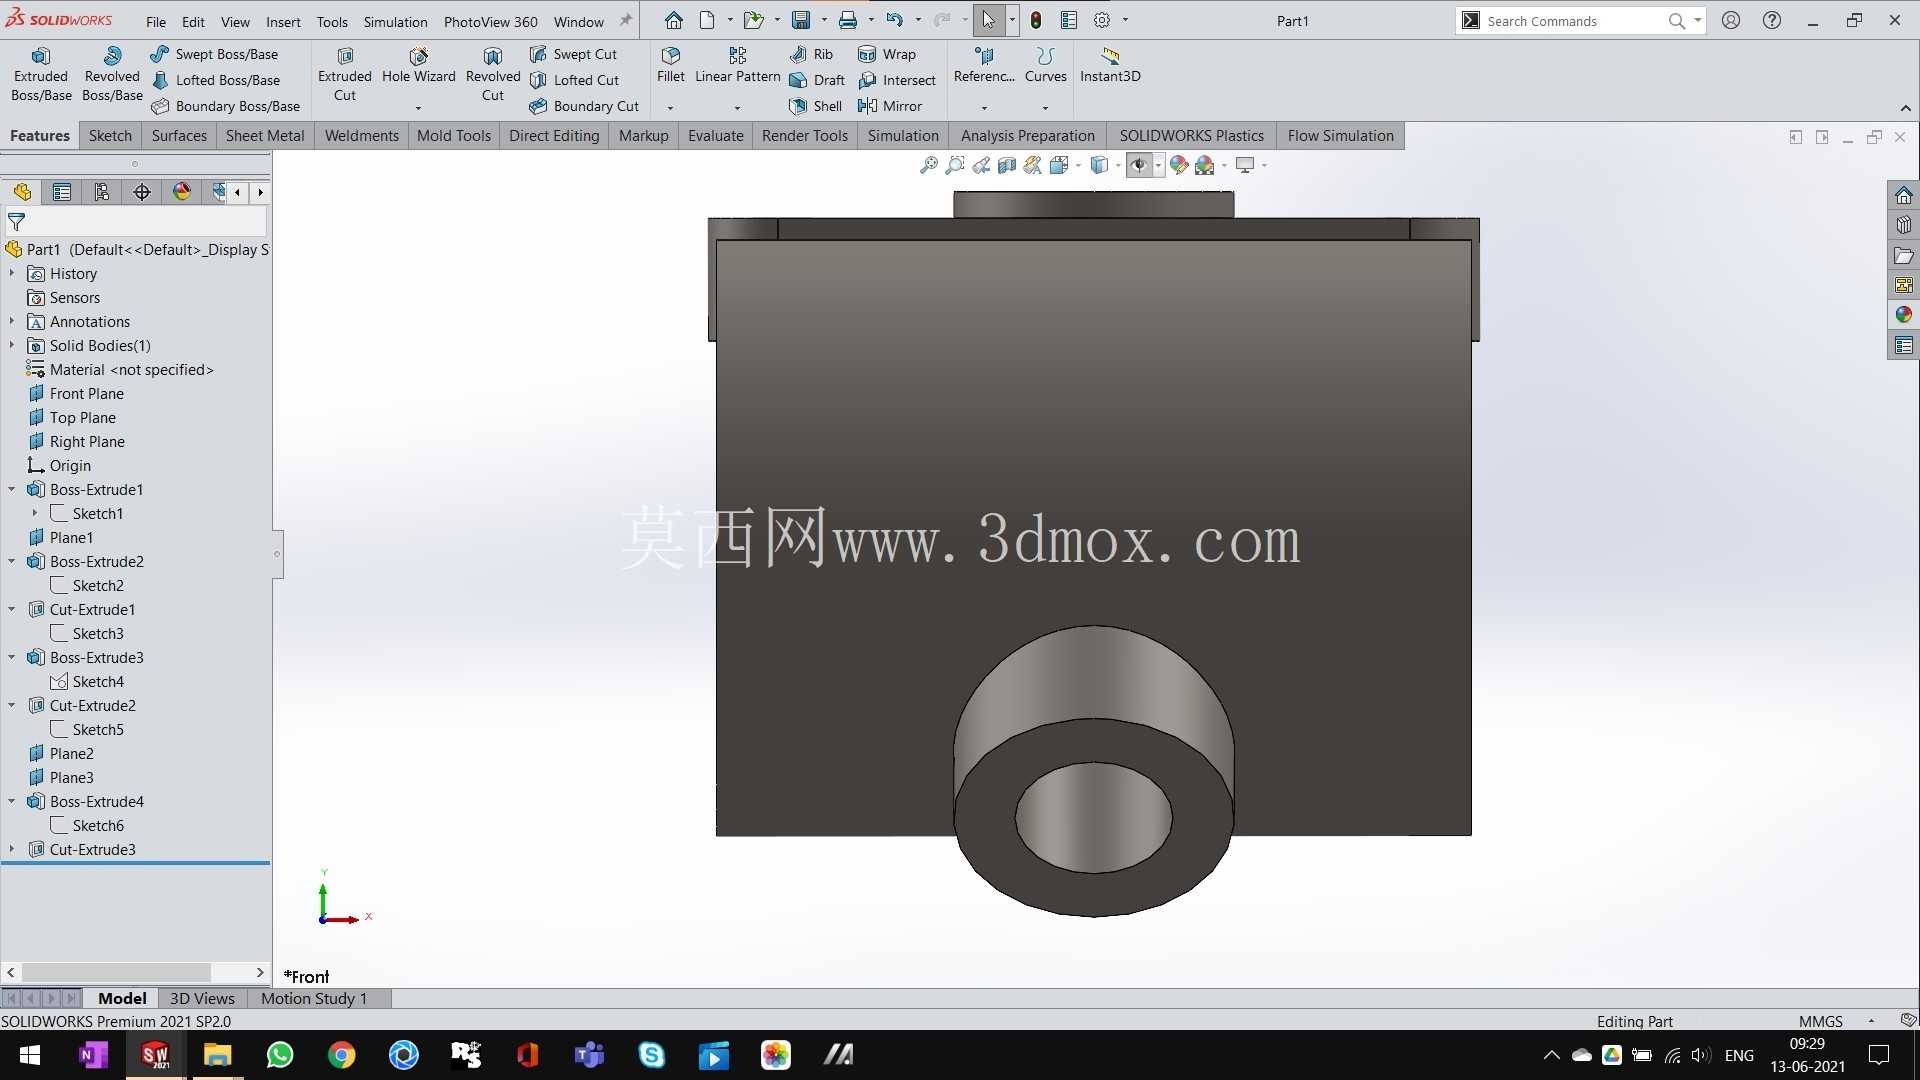This screenshot has width=1920, height=1080.
Task: Open the Motion Study 1 tab
Action: [314, 998]
